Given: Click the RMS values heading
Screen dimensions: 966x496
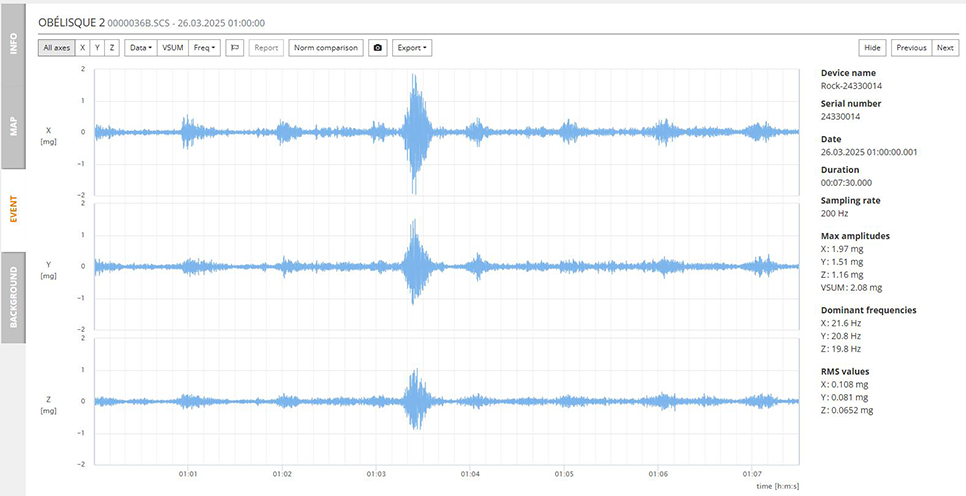Looking at the screenshot, I should (x=845, y=372).
